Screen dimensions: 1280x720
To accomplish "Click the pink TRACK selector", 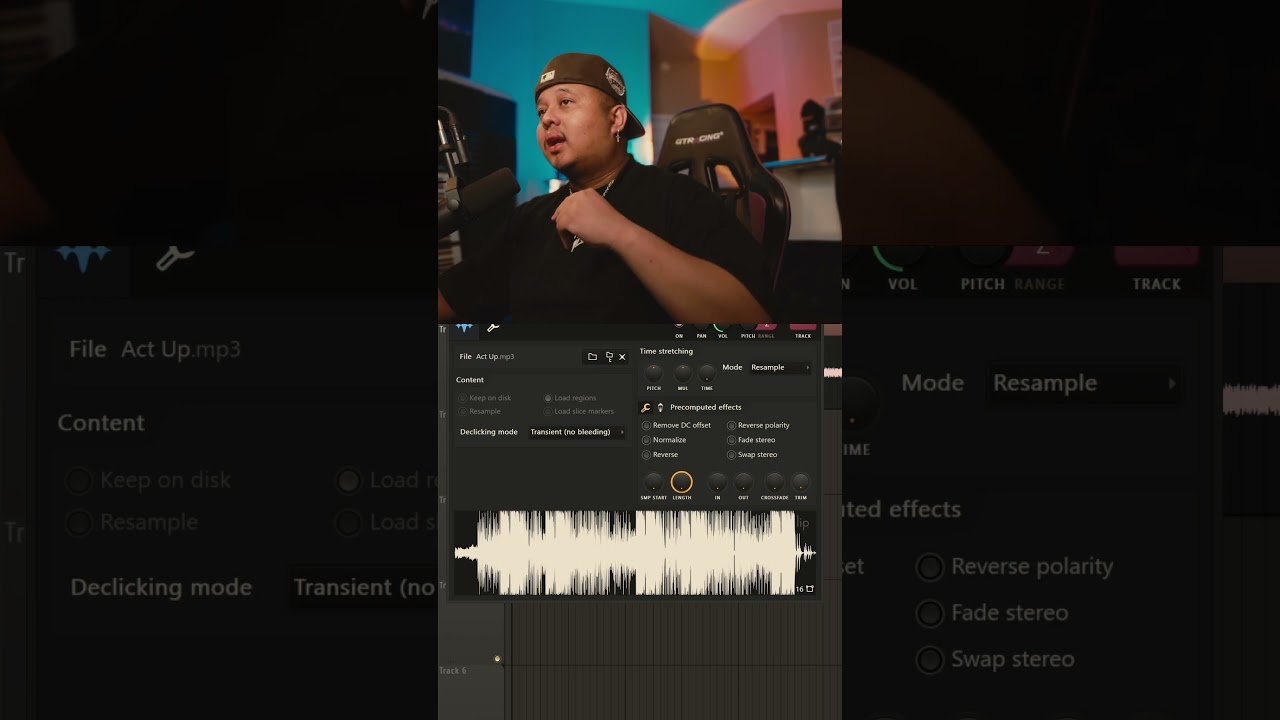I will pos(803,327).
